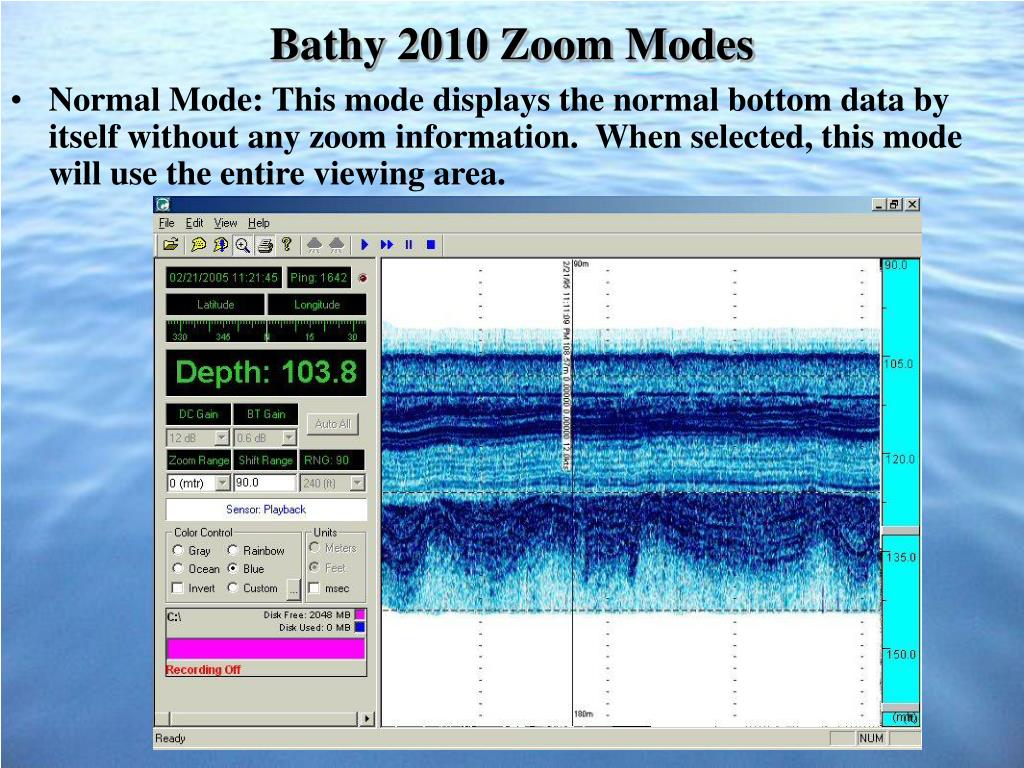Click the magenta disk usage bar

click(x=266, y=648)
